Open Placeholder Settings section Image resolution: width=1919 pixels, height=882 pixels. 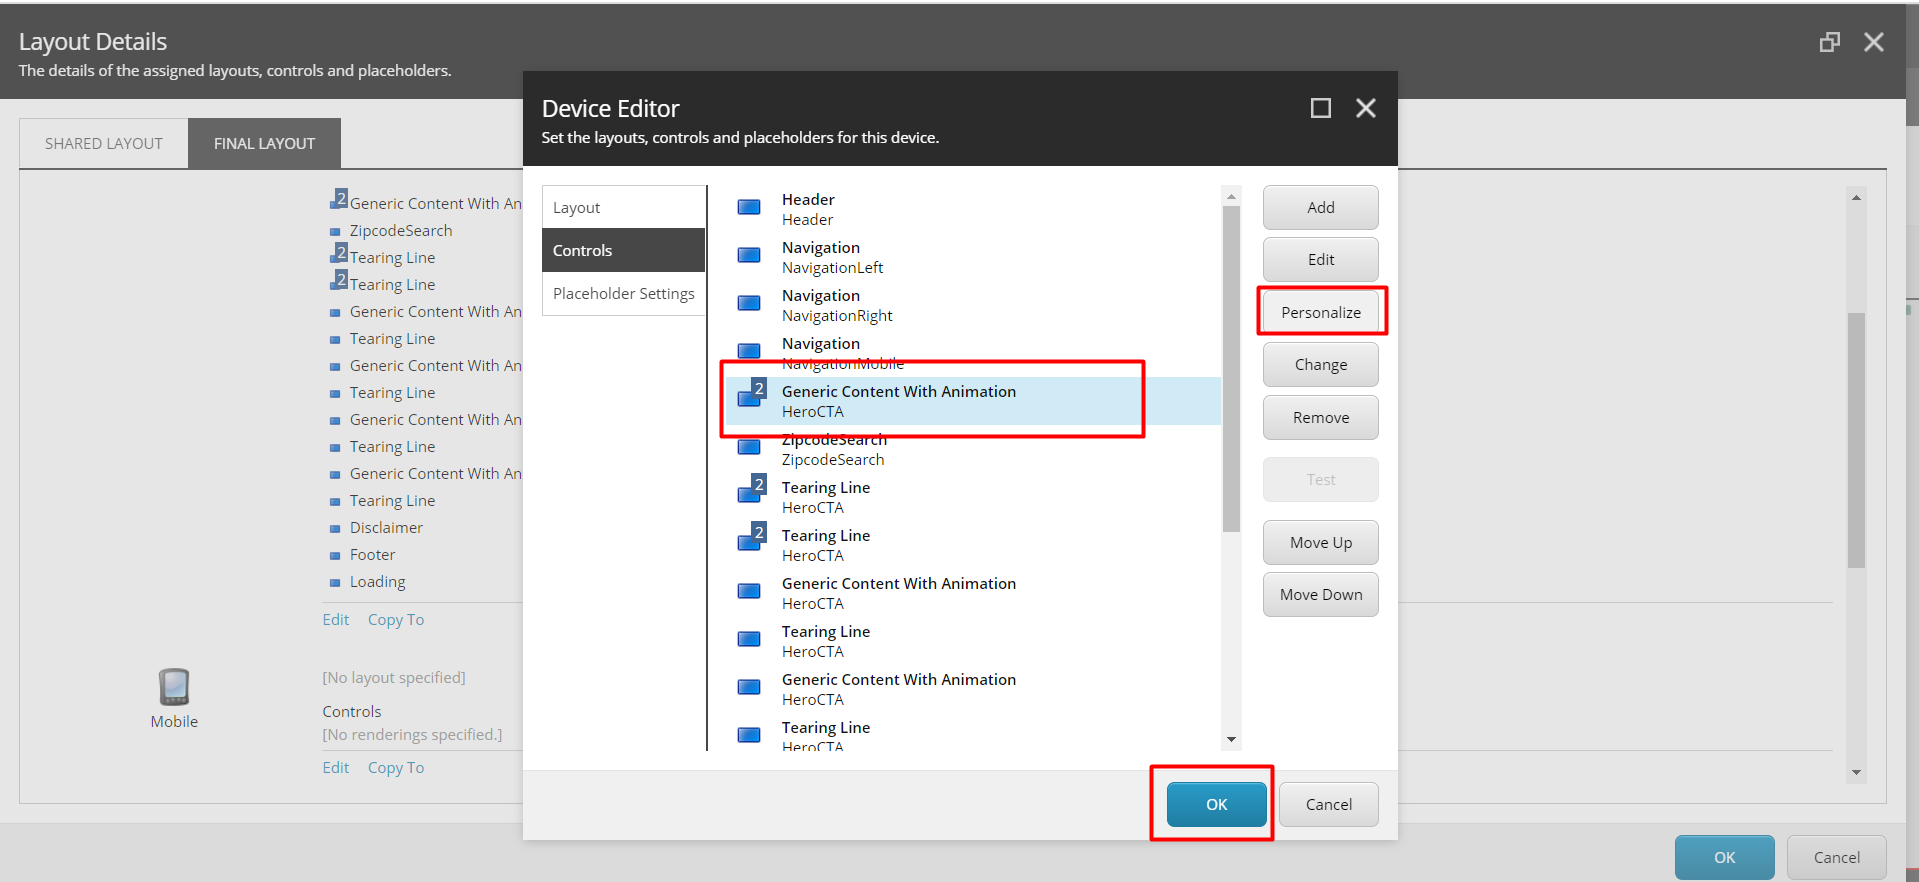(x=624, y=293)
